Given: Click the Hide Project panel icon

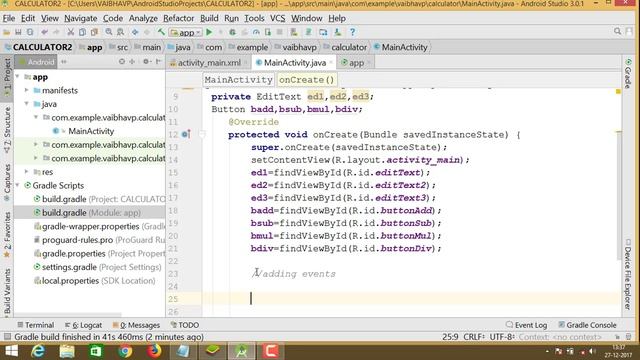Looking at the screenshot, I should click(158, 62).
